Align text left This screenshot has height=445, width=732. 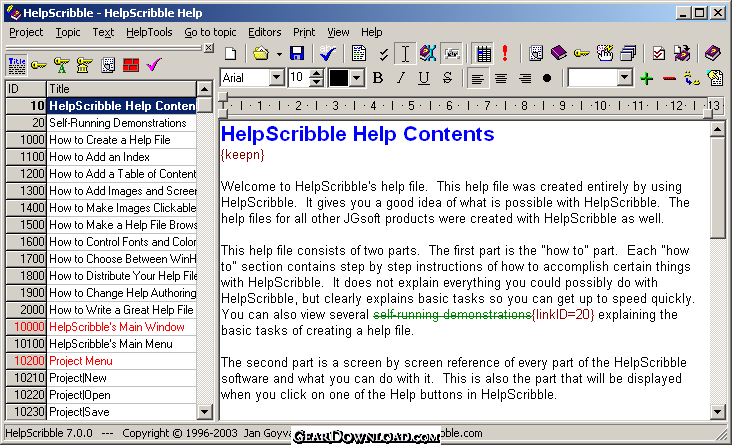click(x=477, y=78)
